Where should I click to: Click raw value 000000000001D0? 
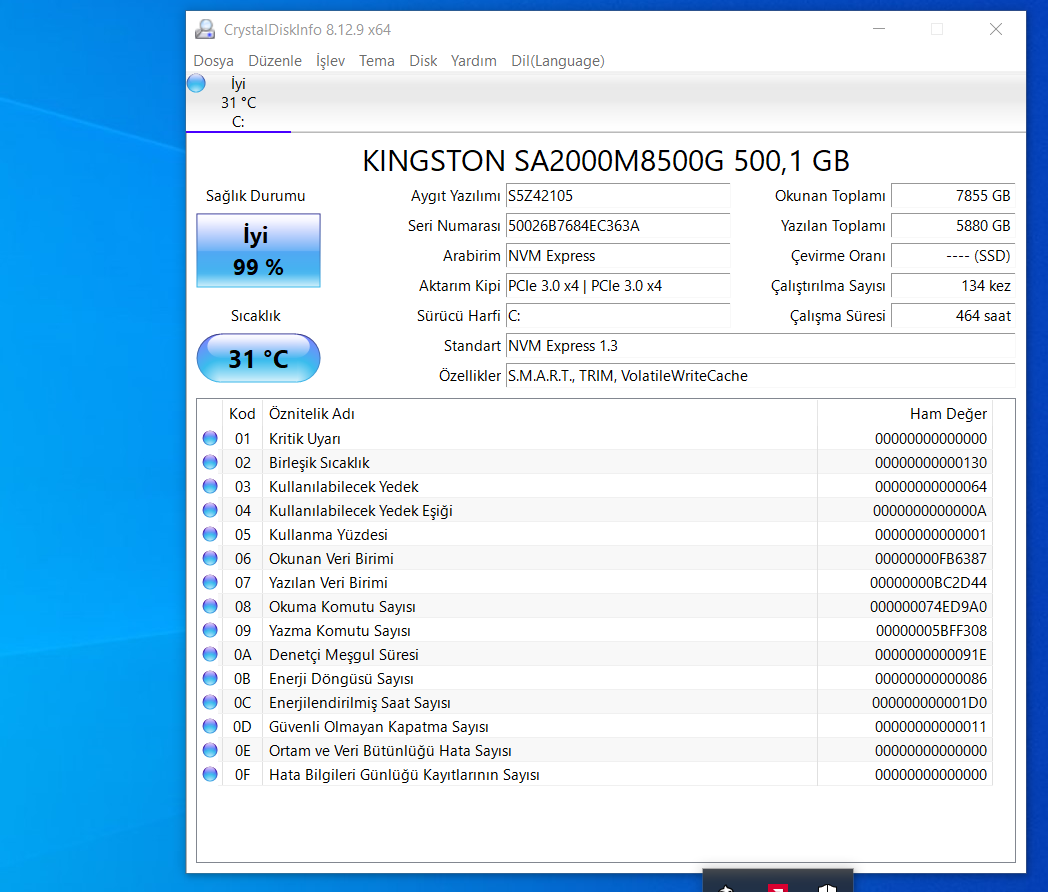coord(929,703)
